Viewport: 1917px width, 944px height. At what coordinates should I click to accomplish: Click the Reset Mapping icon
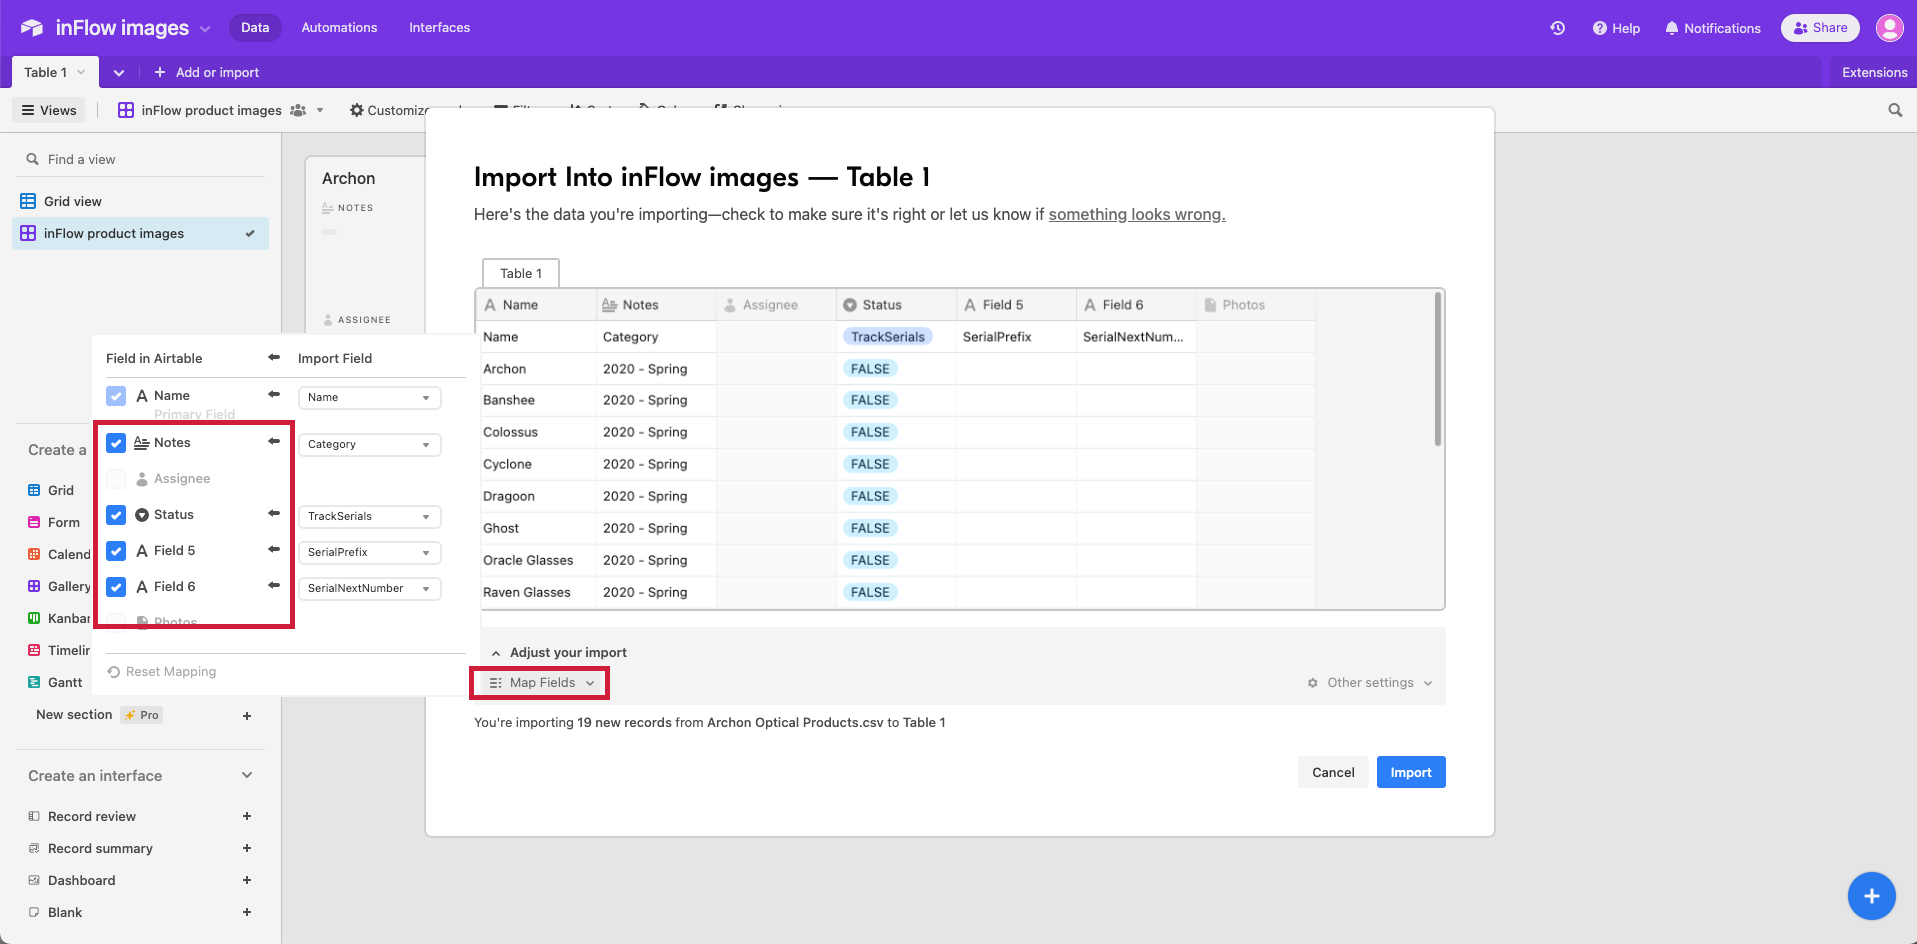[x=114, y=672]
